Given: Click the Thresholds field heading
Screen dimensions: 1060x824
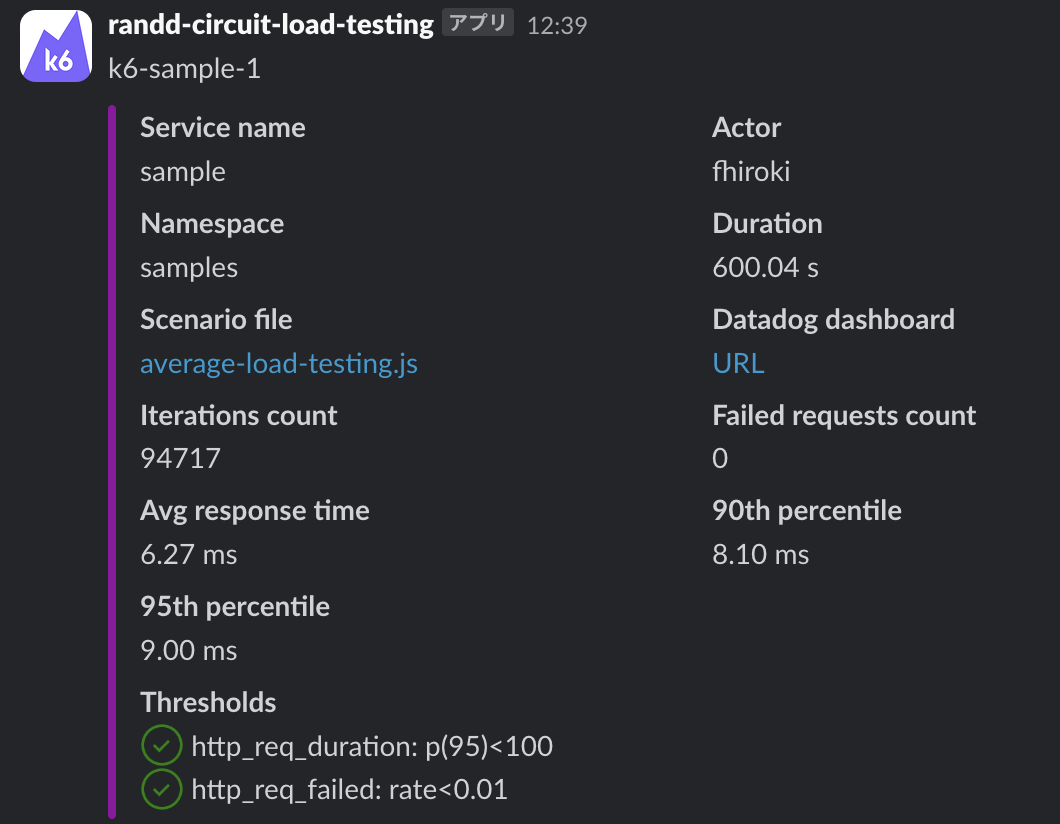Looking at the screenshot, I should pyautogui.click(x=208, y=702).
